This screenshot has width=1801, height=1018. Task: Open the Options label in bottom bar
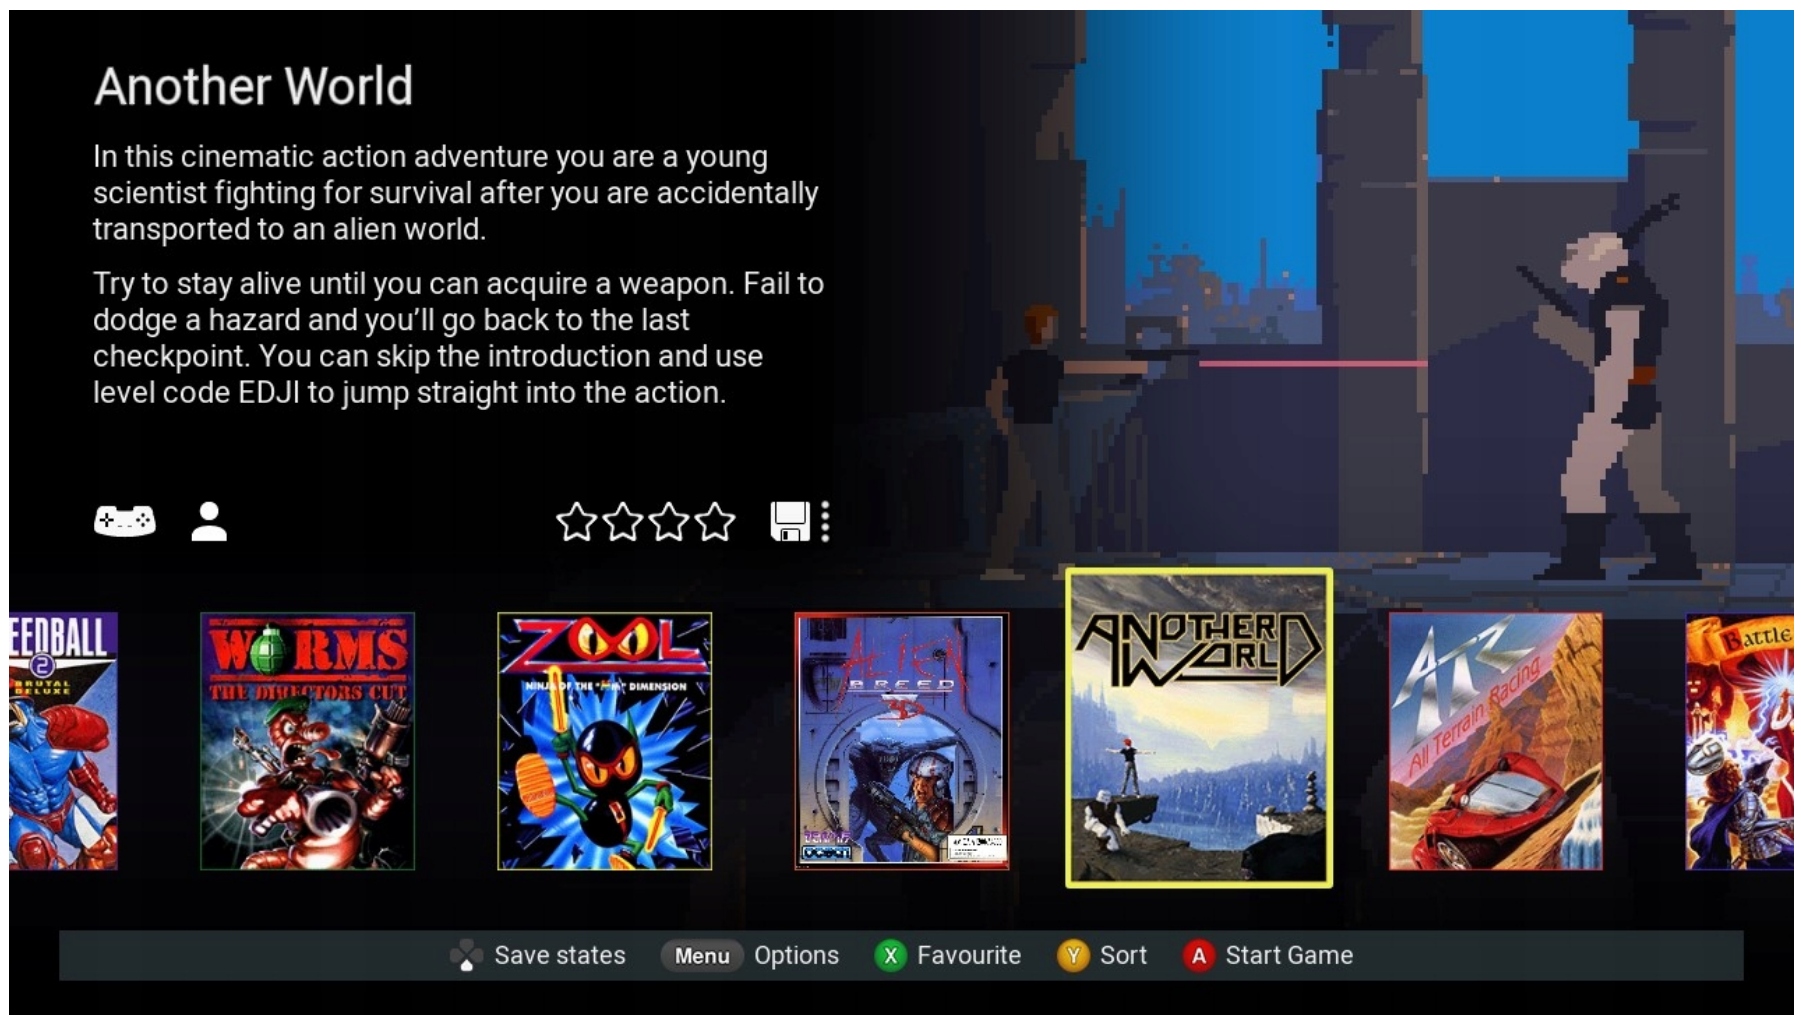[x=796, y=956]
